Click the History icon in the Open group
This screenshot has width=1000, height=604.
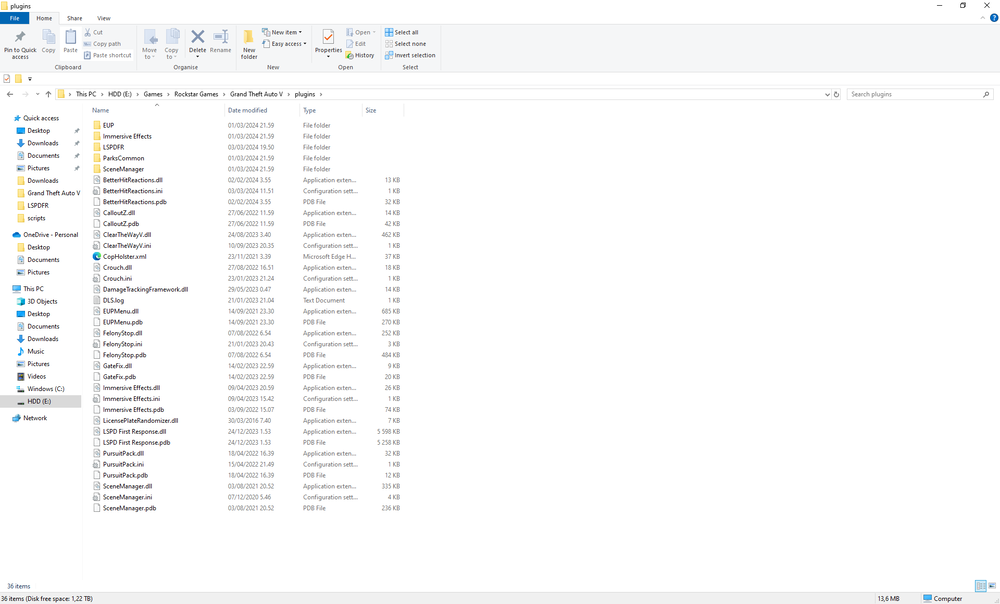[360, 55]
